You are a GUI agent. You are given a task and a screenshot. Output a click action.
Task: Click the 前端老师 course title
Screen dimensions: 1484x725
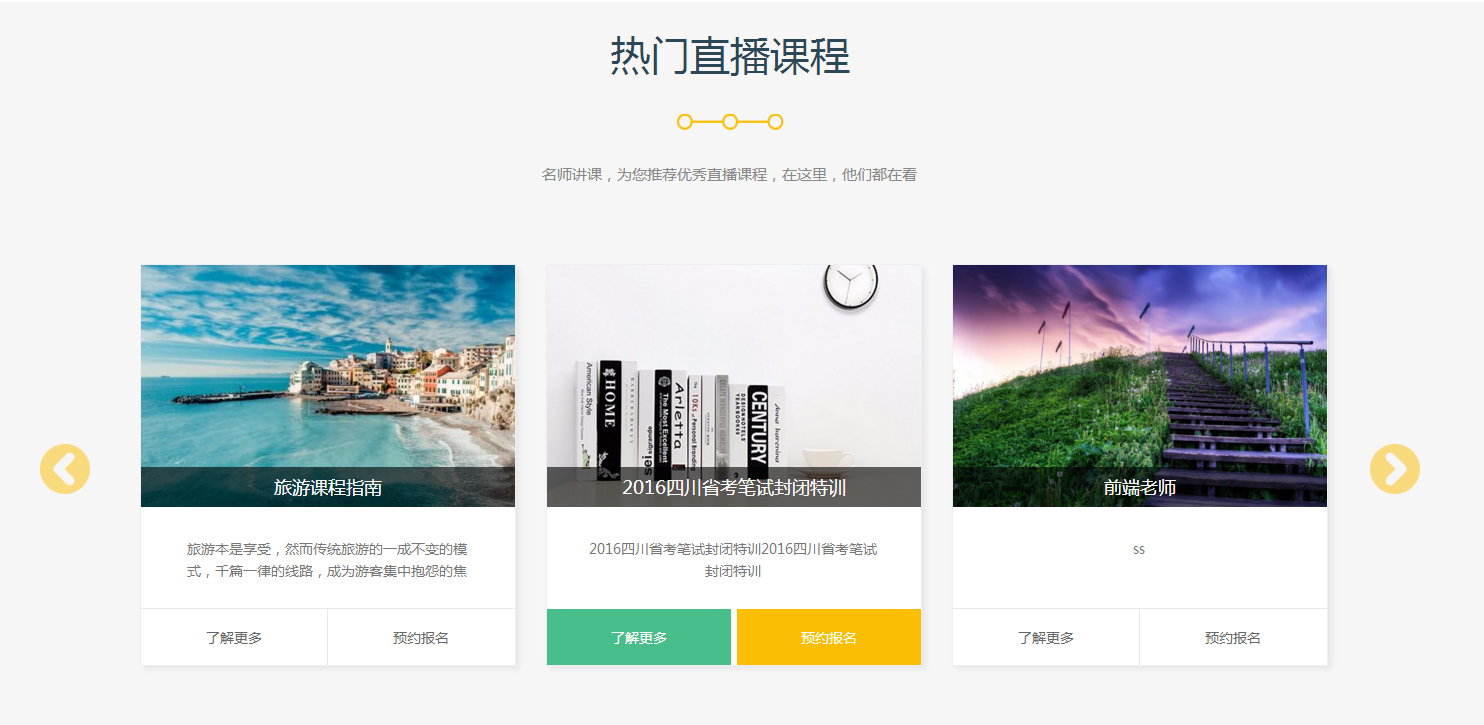(x=1140, y=488)
